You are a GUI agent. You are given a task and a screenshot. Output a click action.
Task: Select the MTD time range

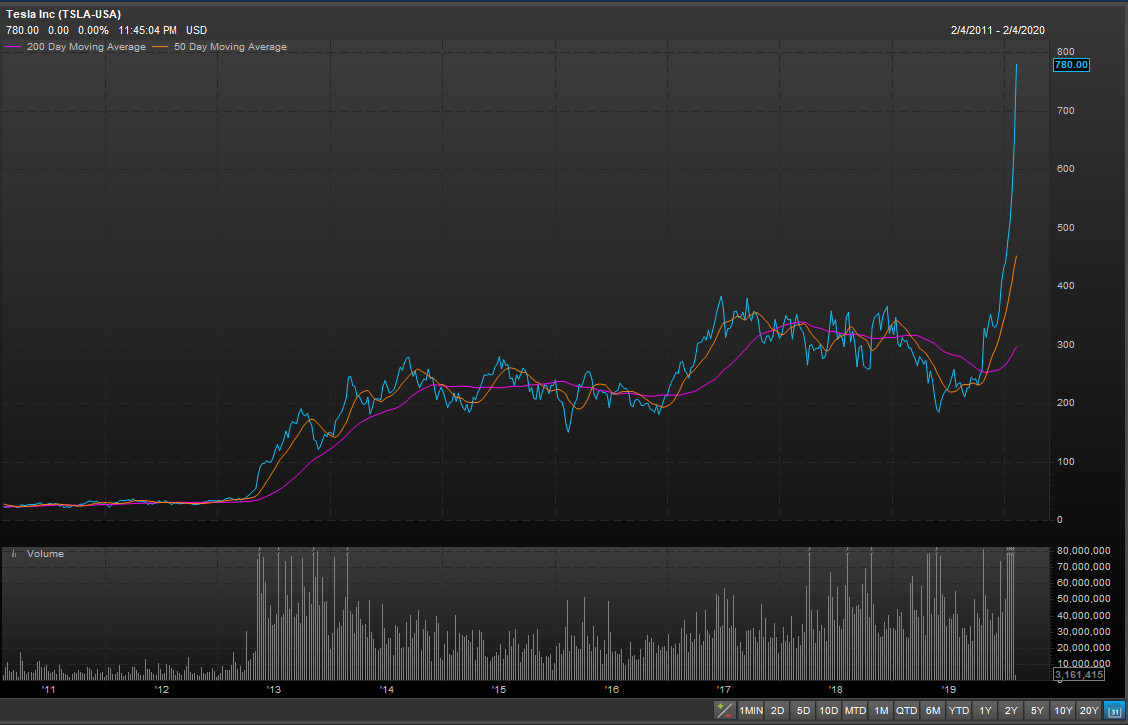(x=855, y=711)
